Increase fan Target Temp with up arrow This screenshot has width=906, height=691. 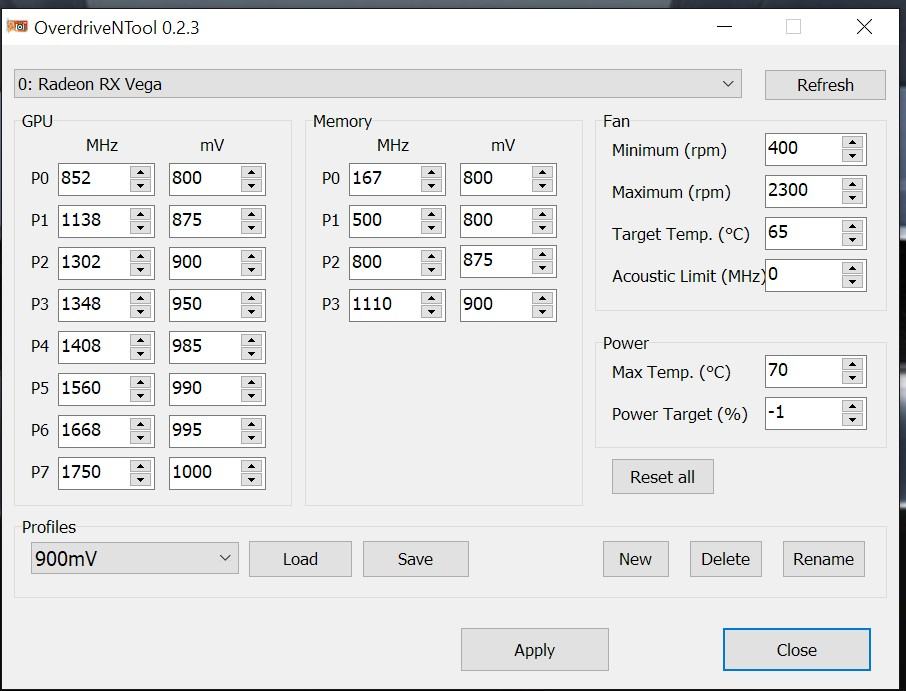pyautogui.click(x=852, y=226)
